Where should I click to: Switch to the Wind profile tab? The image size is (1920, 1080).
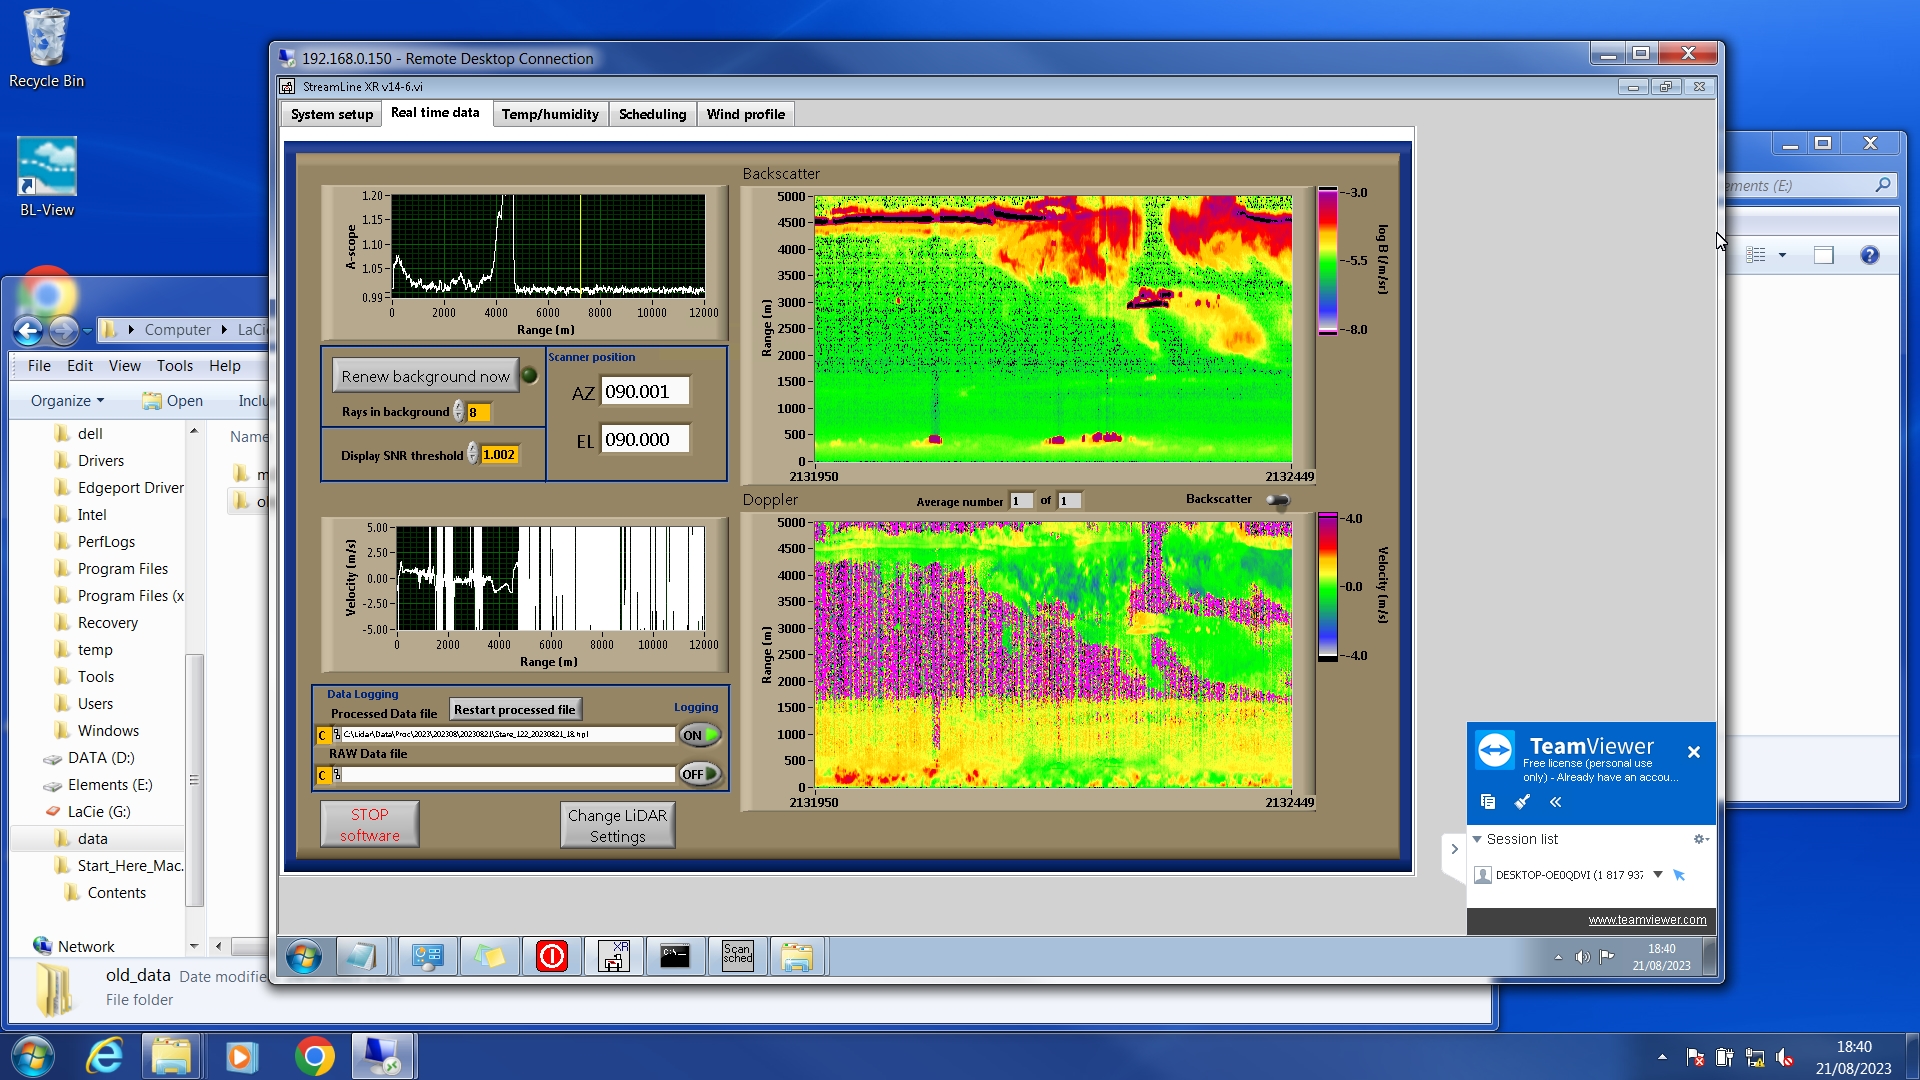point(745,114)
